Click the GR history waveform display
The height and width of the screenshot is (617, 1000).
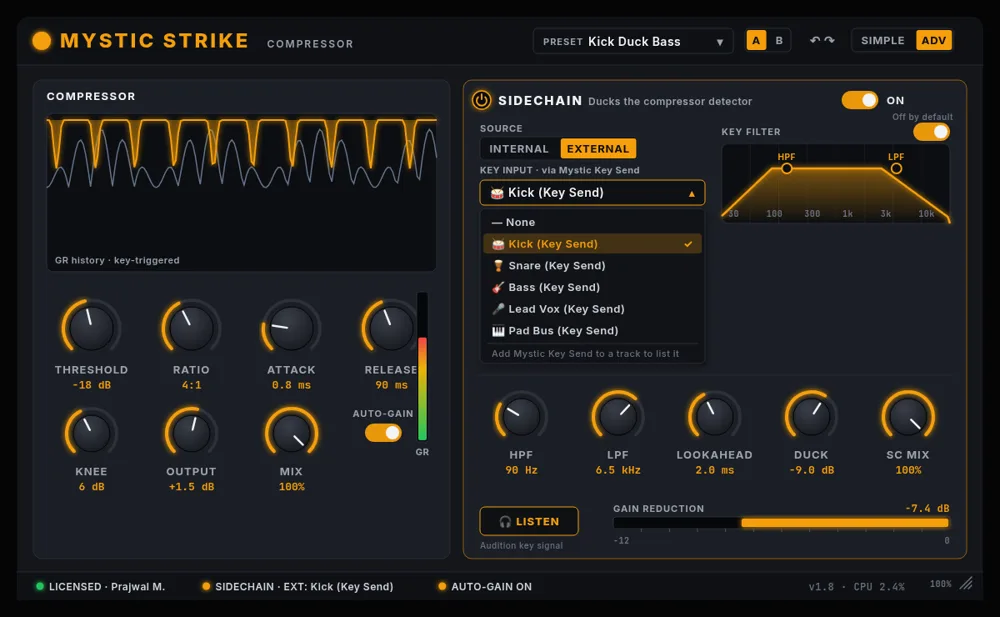pos(242,192)
